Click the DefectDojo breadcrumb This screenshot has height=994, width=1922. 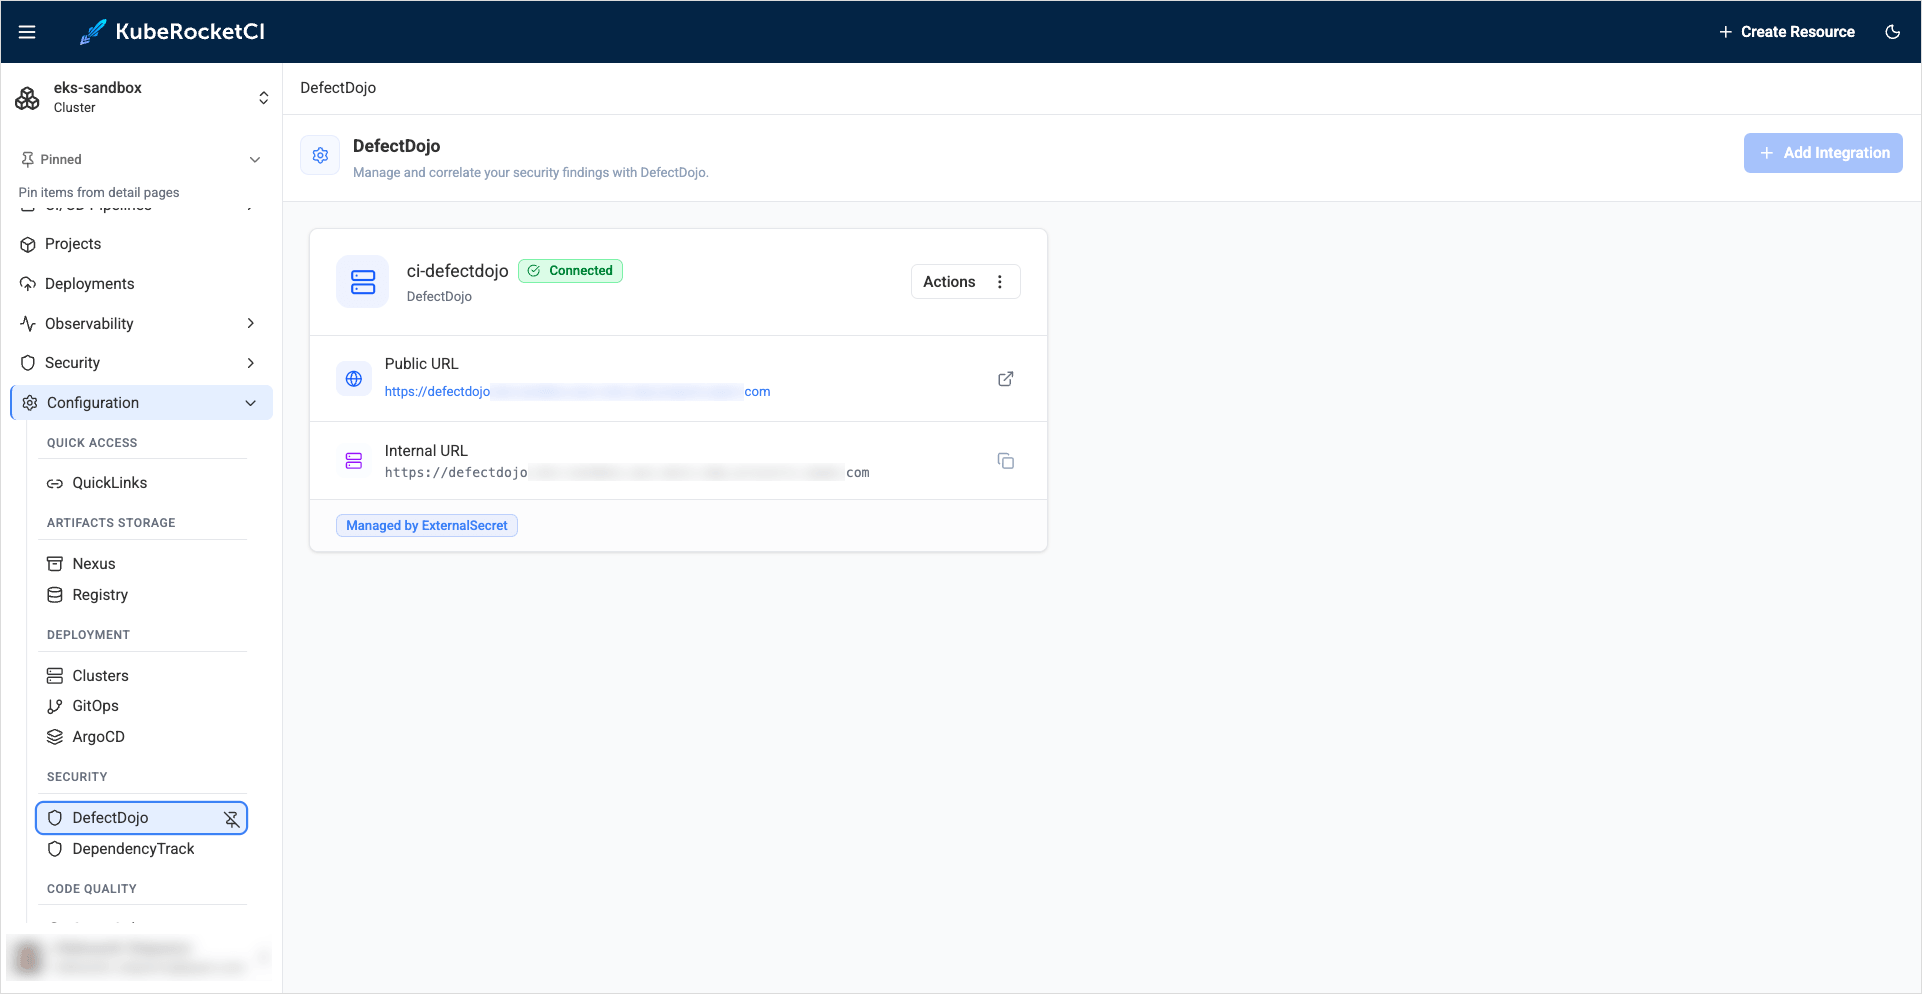[338, 88]
